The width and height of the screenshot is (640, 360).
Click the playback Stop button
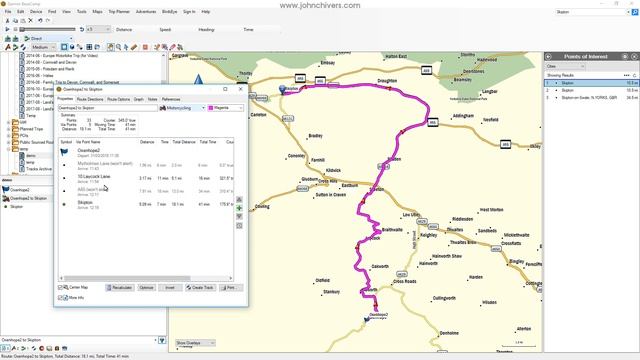[15, 29]
